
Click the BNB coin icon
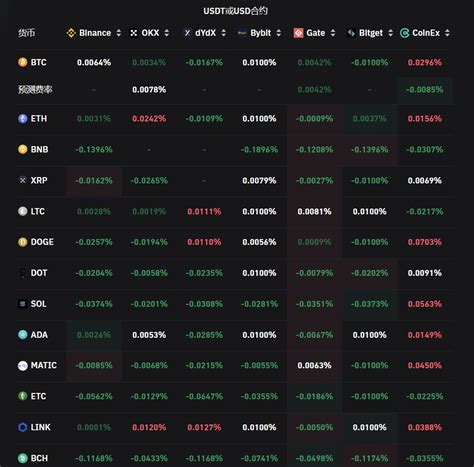[23, 149]
